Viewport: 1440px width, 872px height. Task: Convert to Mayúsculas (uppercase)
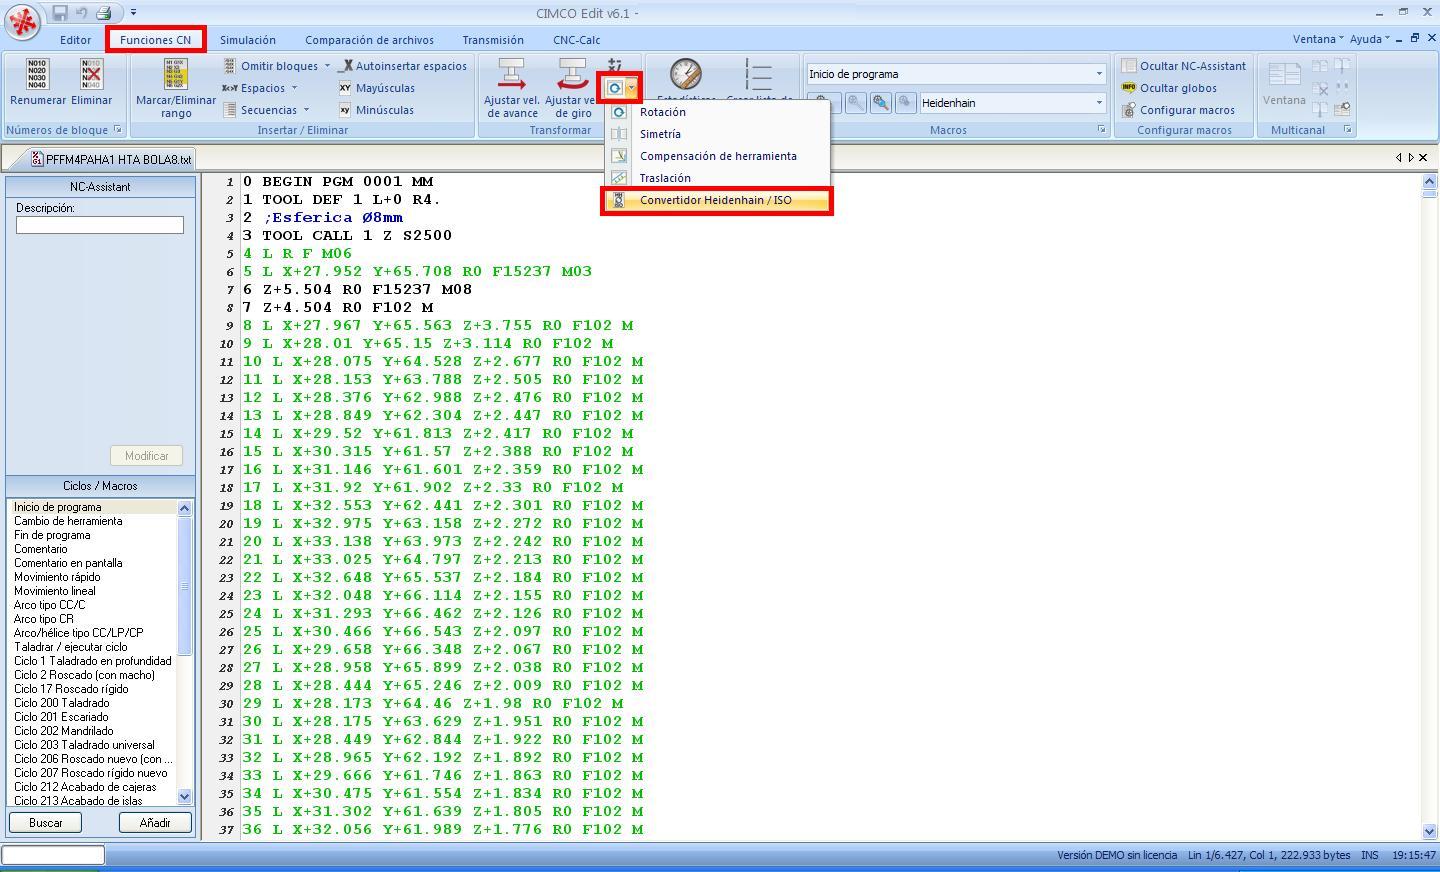click(x=376, y=88)
